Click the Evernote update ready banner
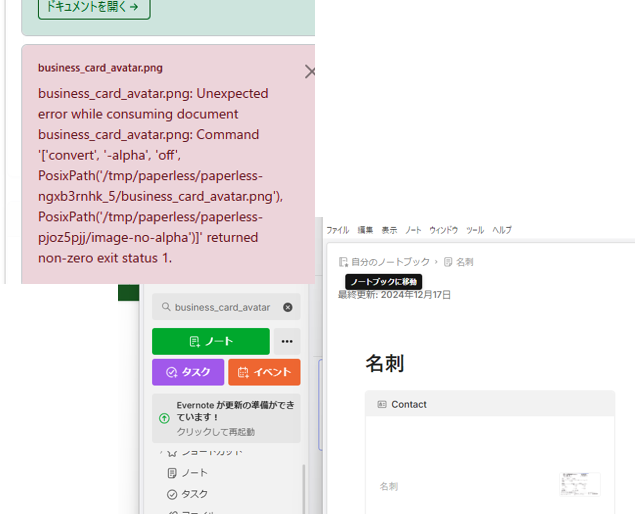Image resolution: width=635 pixels, height=514 pixels. [226, 418]
